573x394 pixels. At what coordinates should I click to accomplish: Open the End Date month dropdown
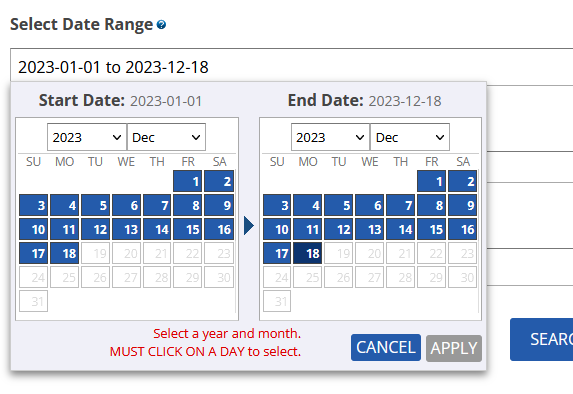(x=410, y=137)
